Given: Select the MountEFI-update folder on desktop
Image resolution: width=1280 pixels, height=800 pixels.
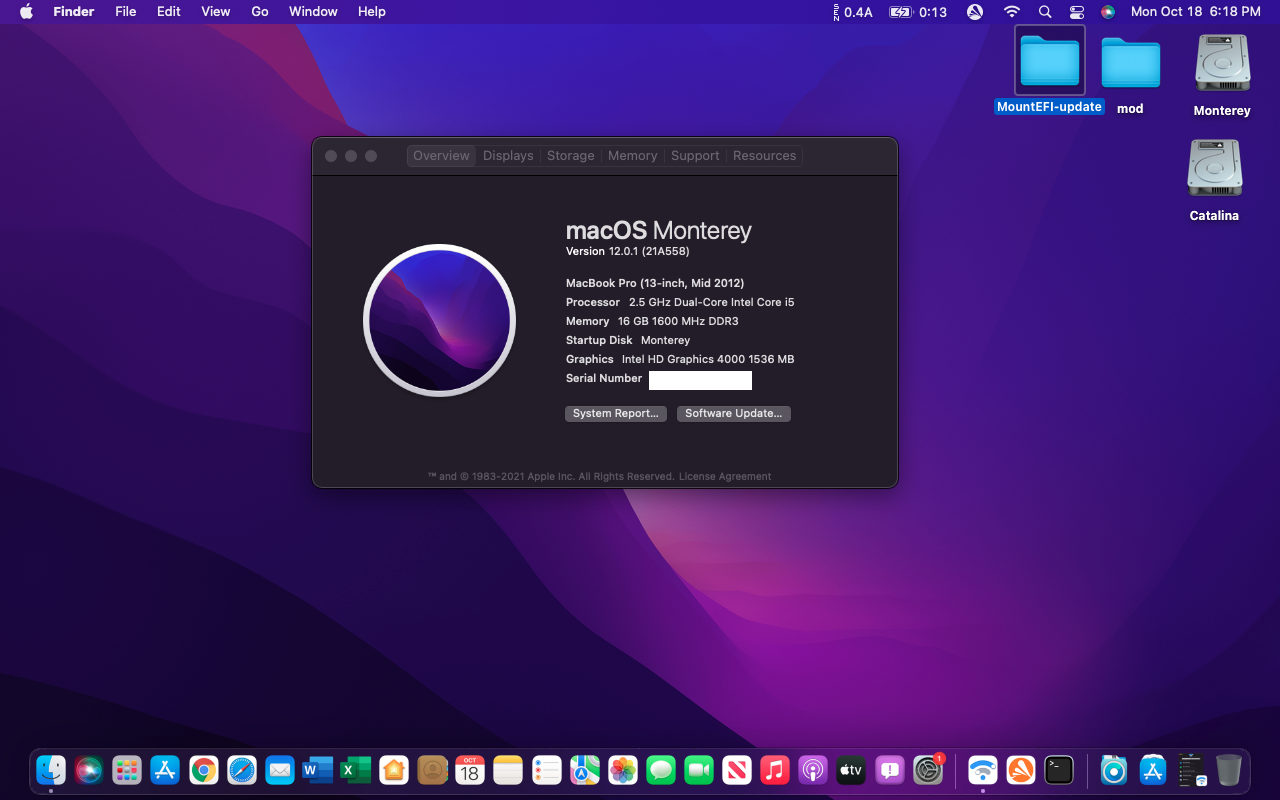Looking at the screenshot, I should point(1049,70).
